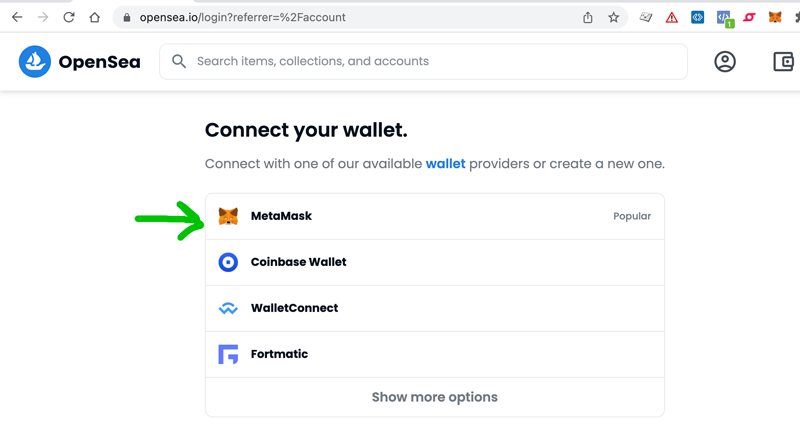This screenshot has height=445, width=800.
Task: Open the account profile icon
Action: tap(724, 62)
